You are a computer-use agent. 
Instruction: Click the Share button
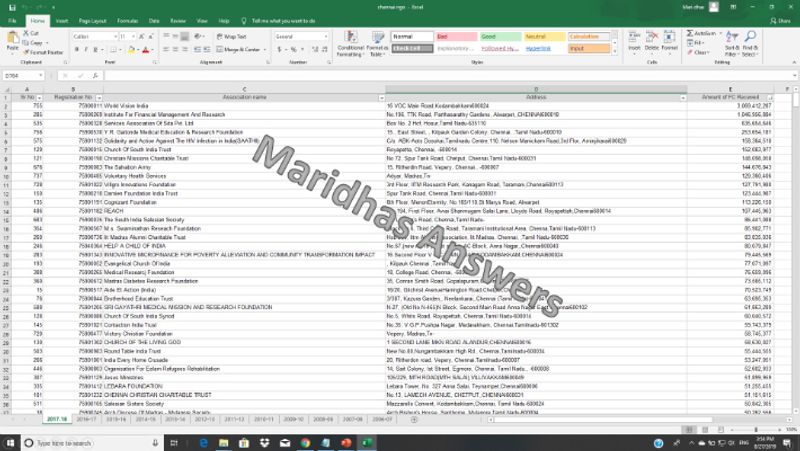780,19
